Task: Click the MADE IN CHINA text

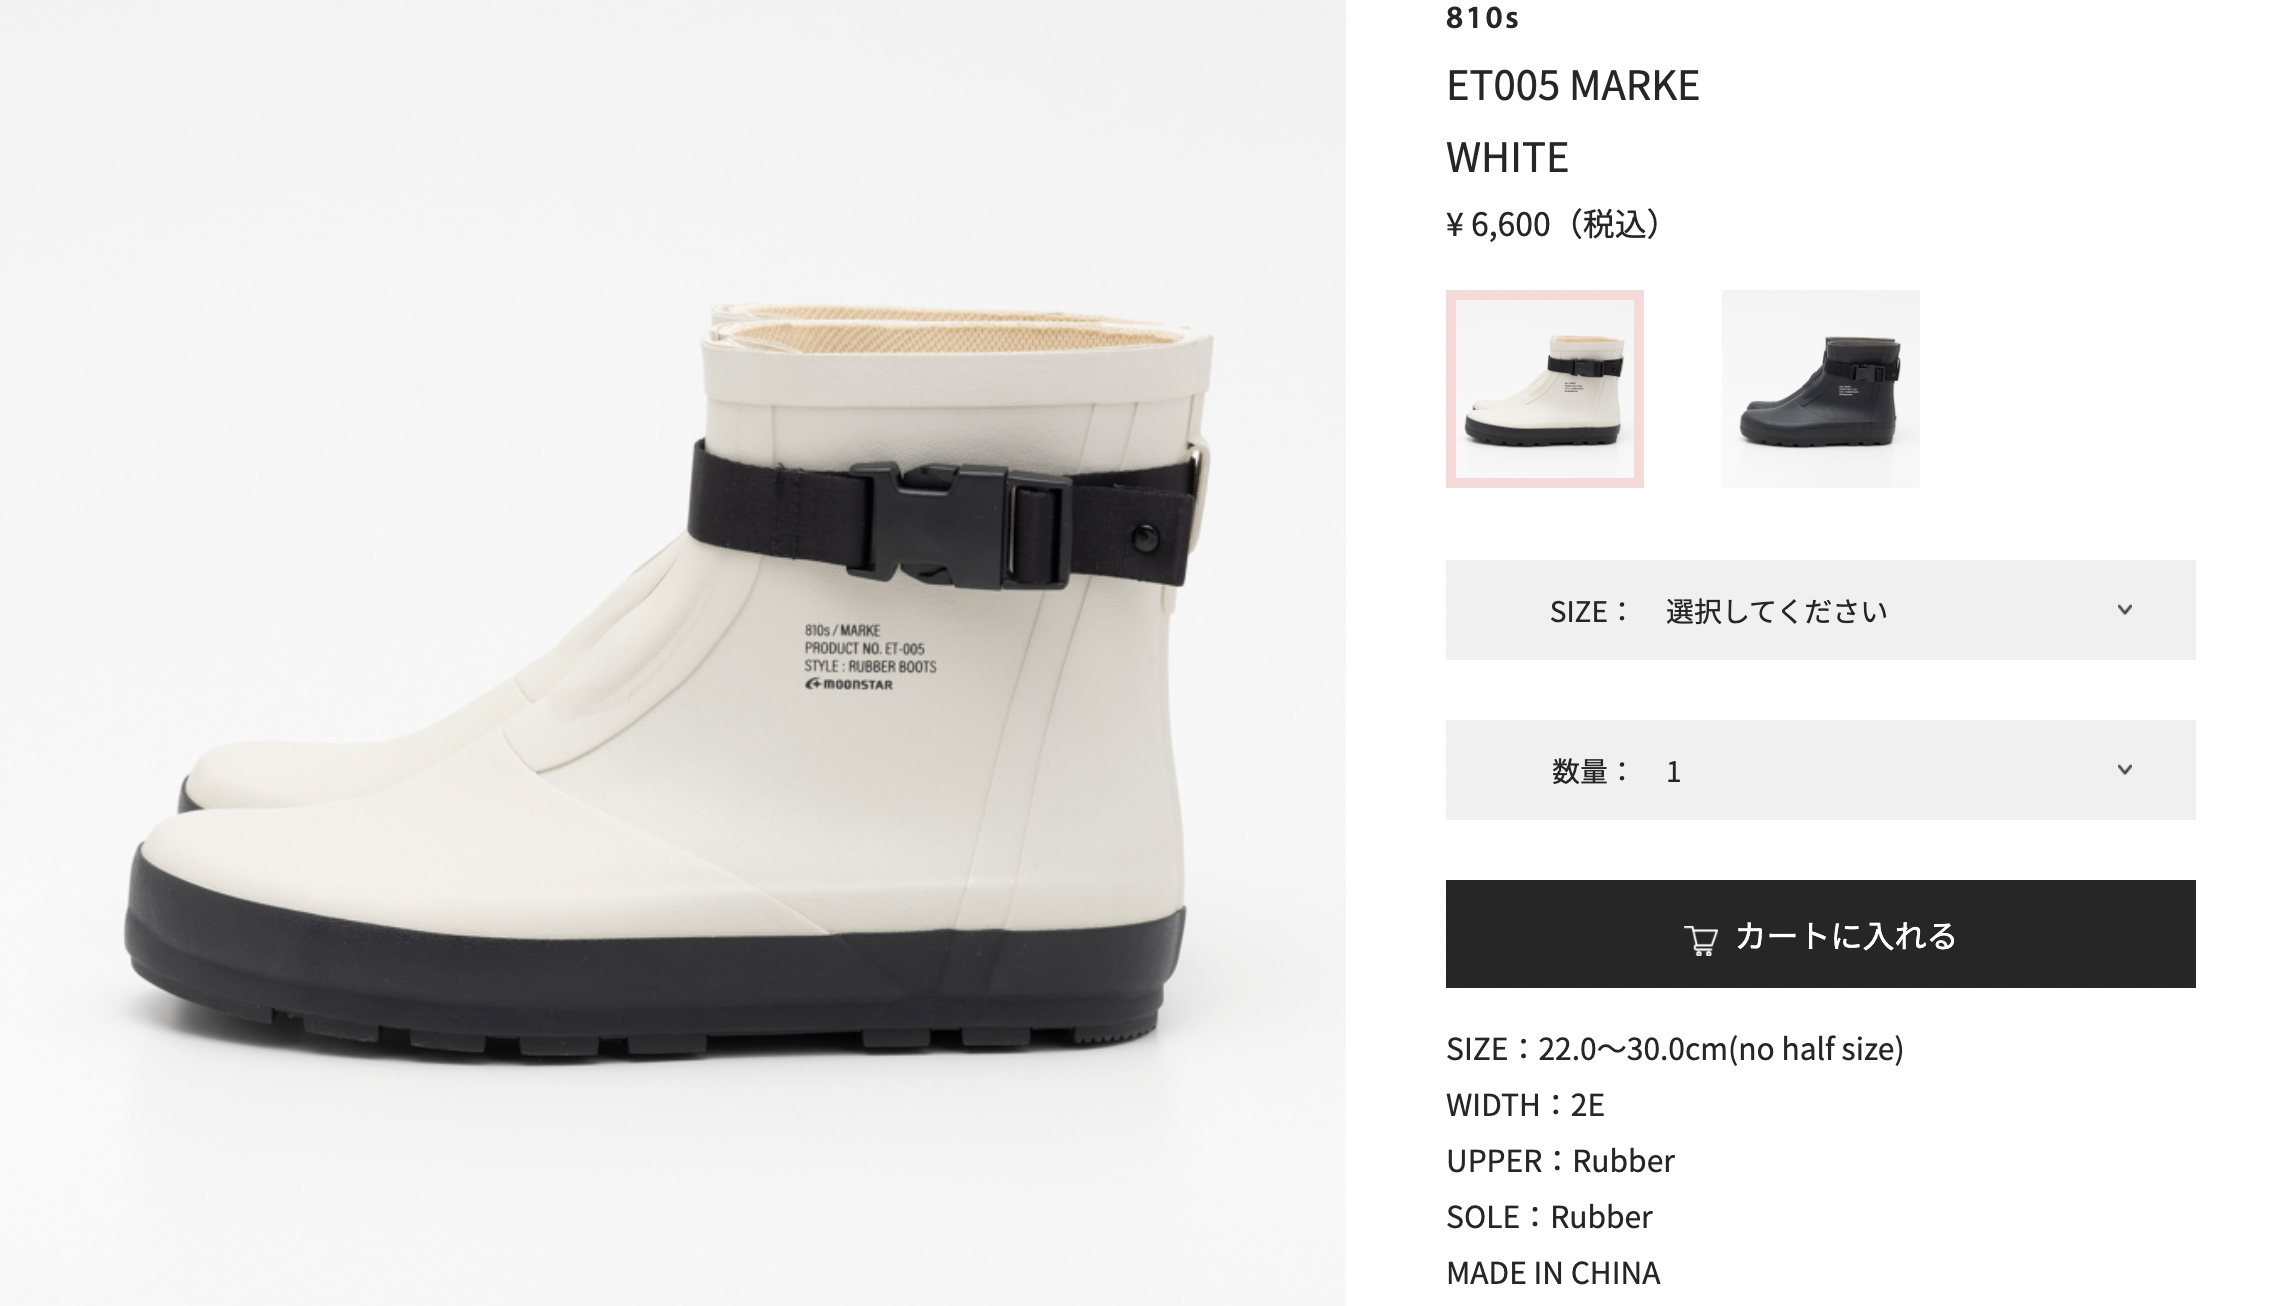Action: (x=1553, y=1273)
